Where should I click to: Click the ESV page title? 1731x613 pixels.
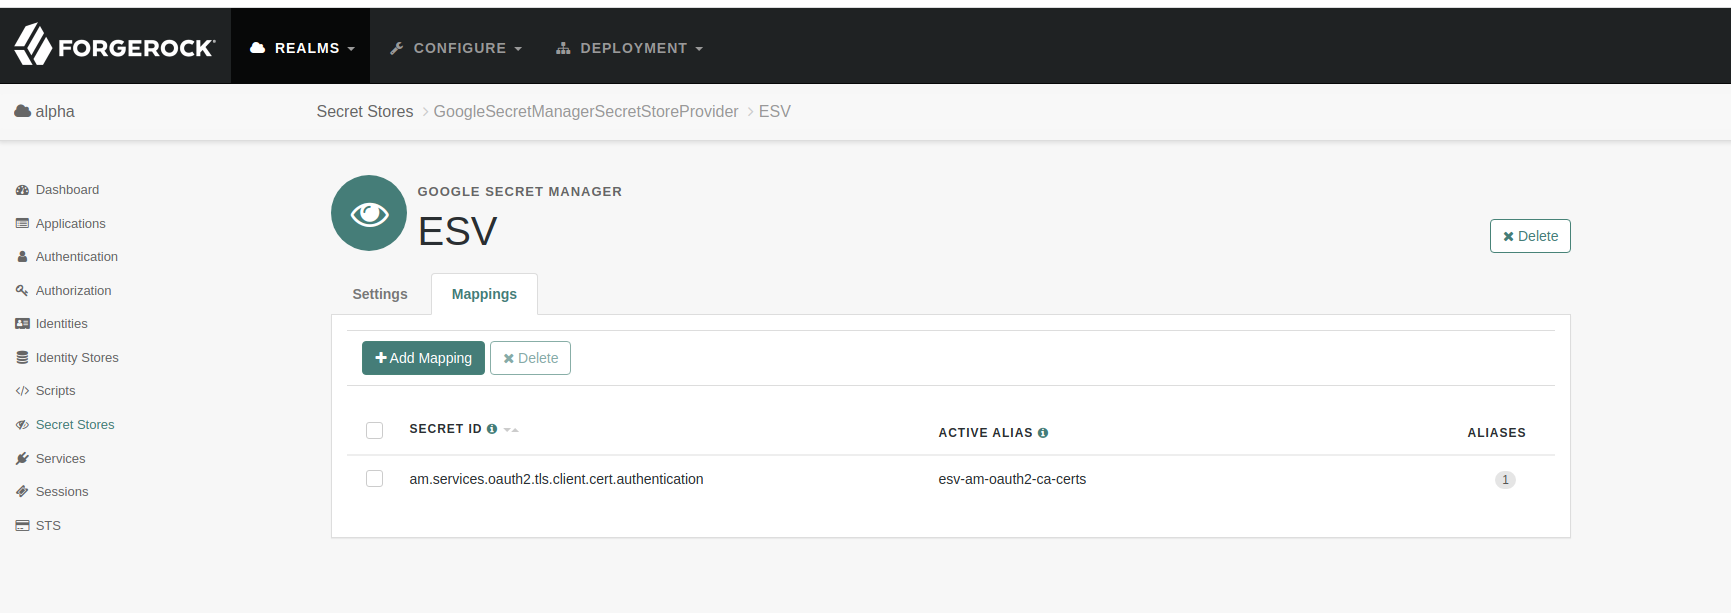pos(457,232)
